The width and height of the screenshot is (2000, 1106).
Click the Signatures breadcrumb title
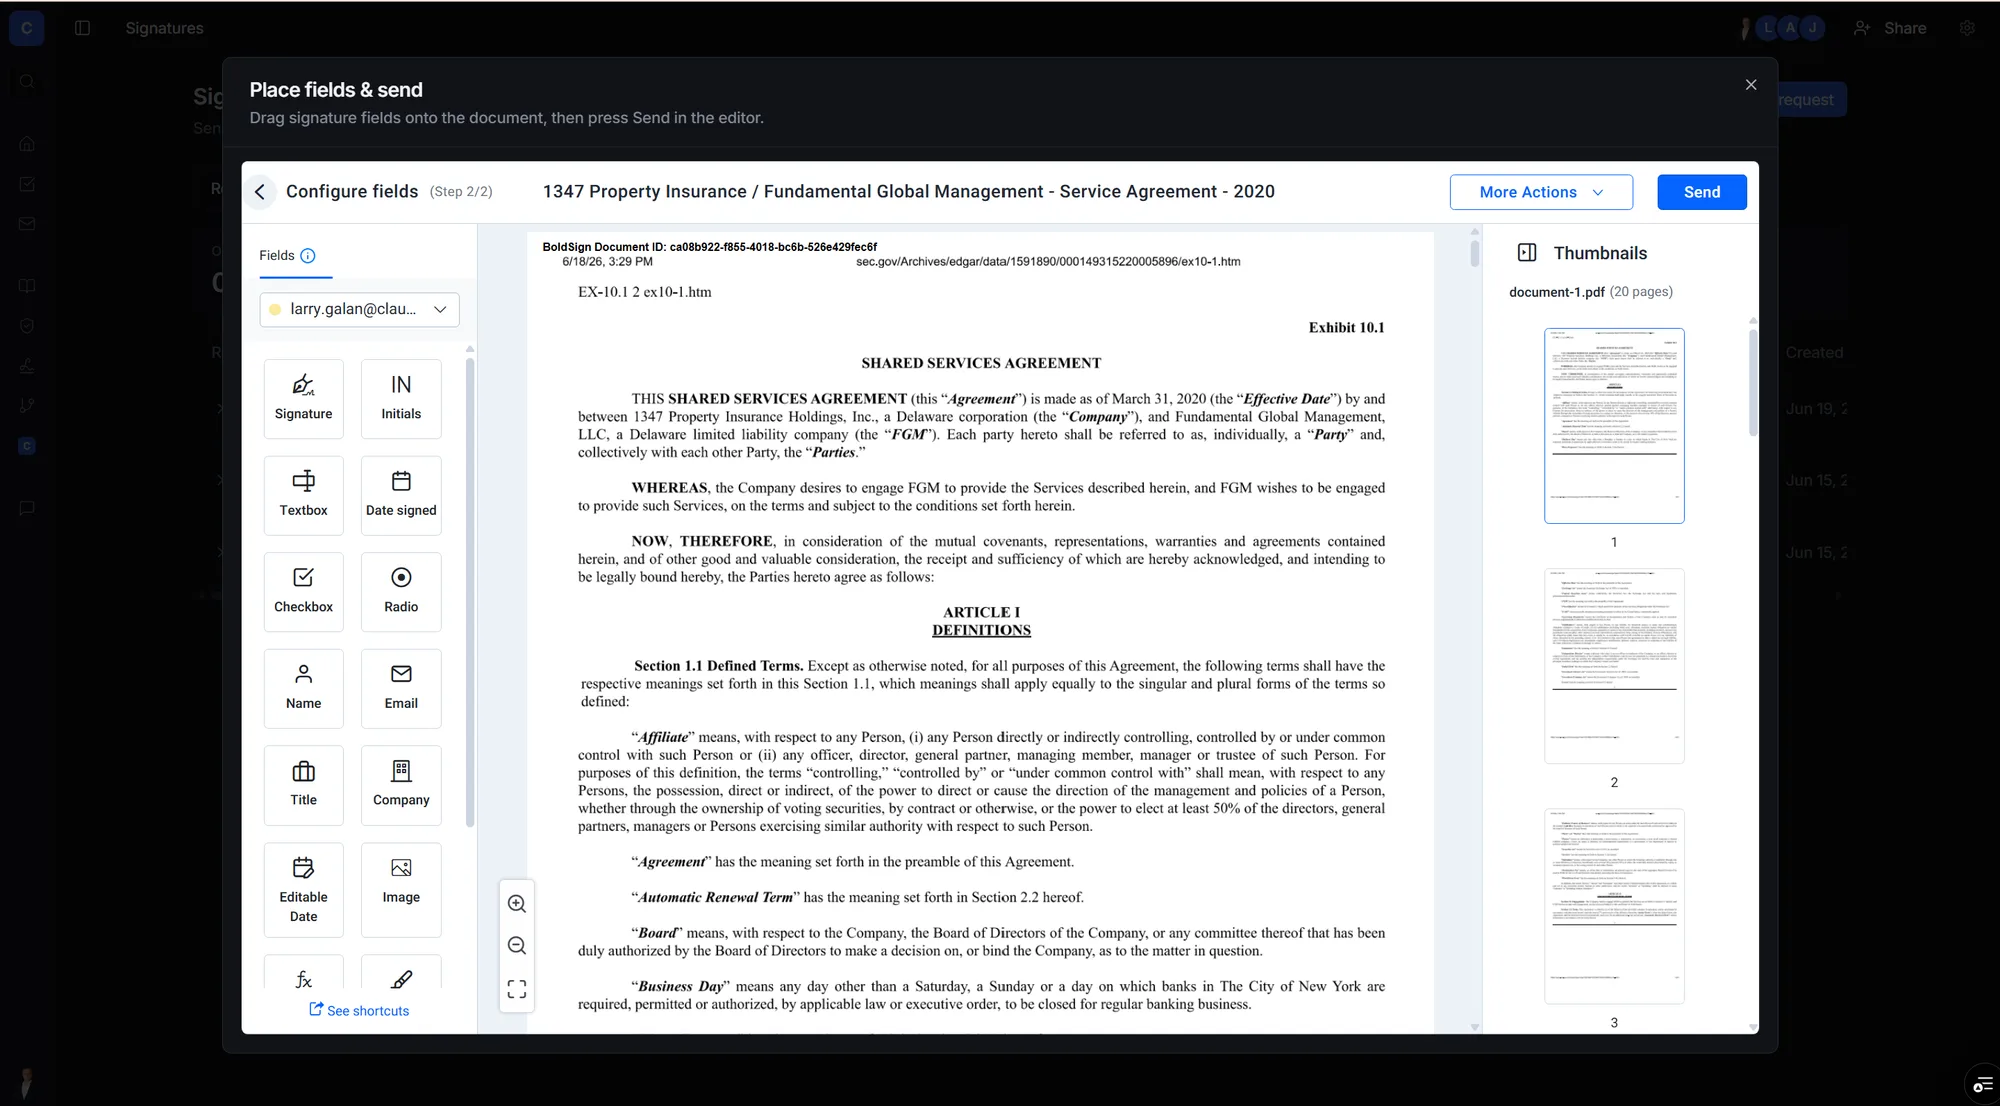tap(165, 28)
